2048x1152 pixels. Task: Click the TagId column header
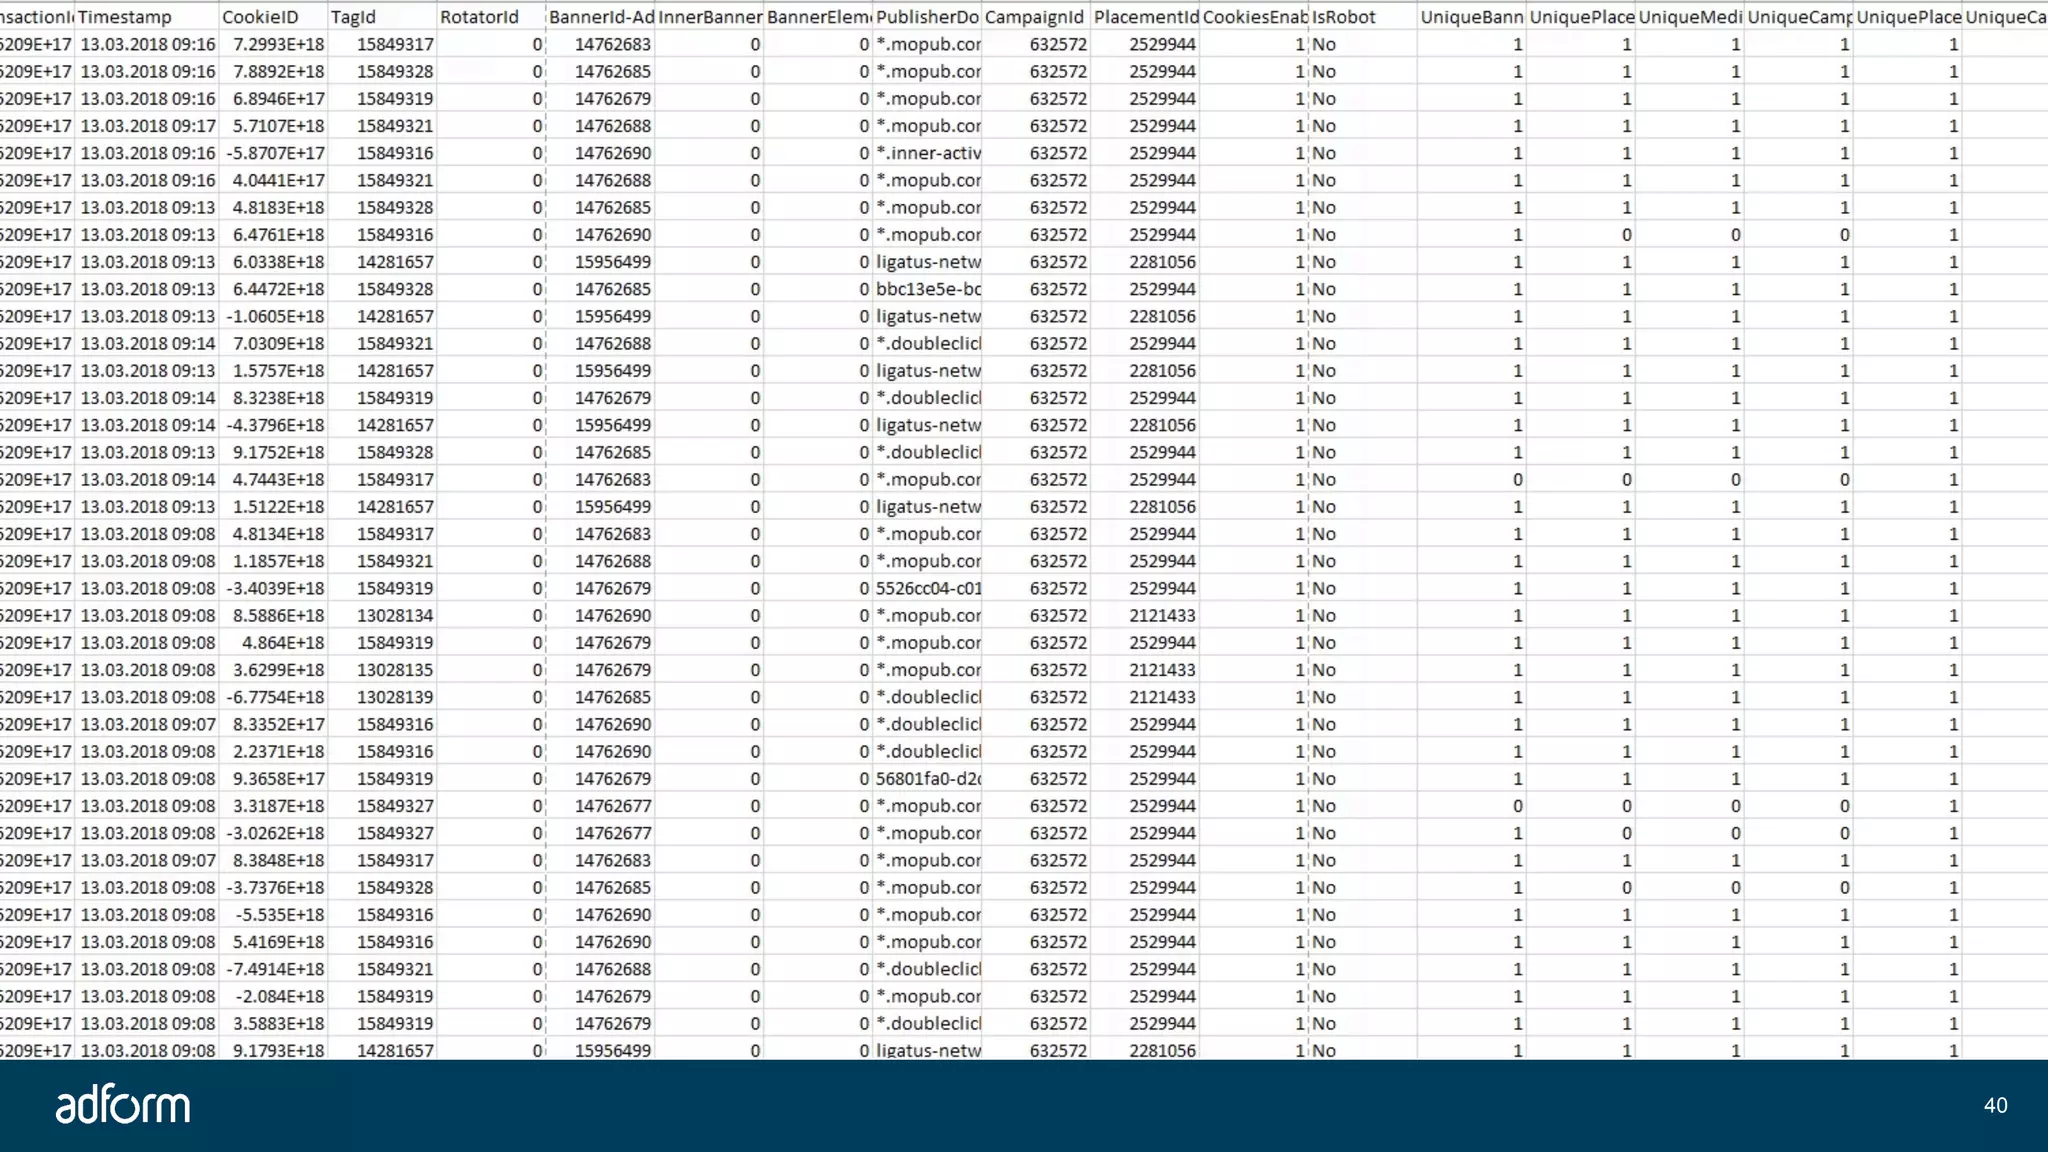pyautogui.click(x=354, y=17)
